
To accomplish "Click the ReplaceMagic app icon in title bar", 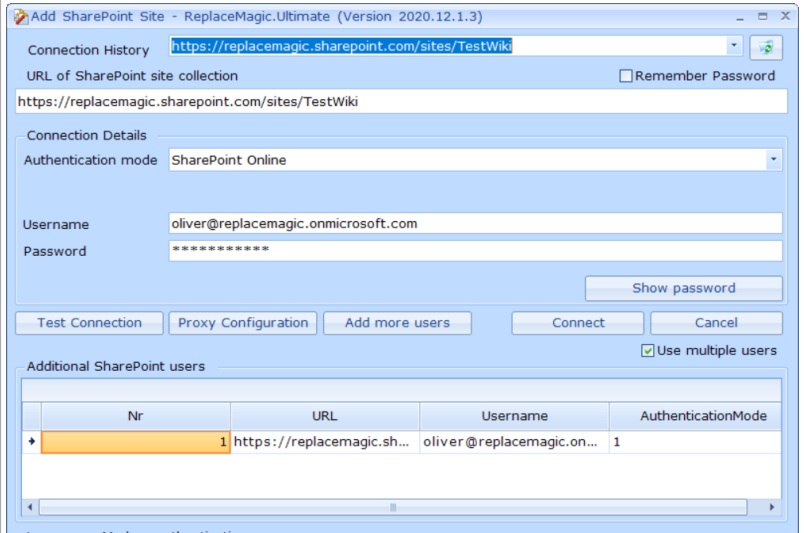I will pos(21,17).
